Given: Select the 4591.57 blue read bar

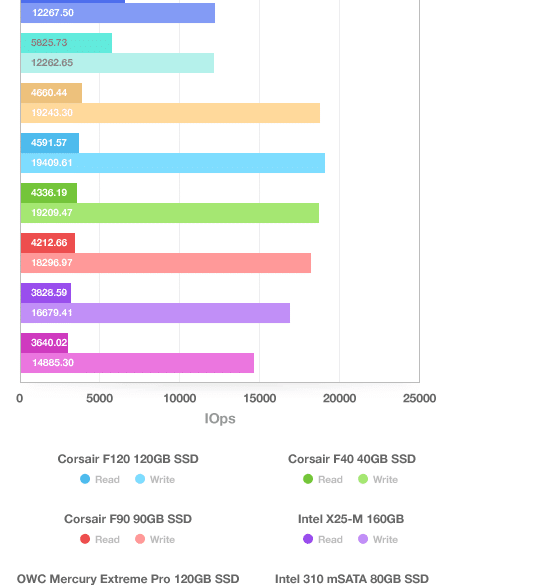Looking at the screenshot, I should [x=50, y=143].
